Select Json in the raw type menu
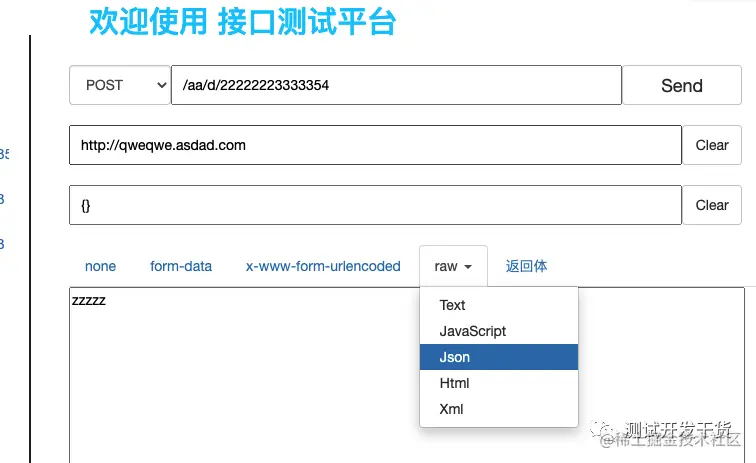This screenshot has width=756, height=463. [x=499, y=357]
